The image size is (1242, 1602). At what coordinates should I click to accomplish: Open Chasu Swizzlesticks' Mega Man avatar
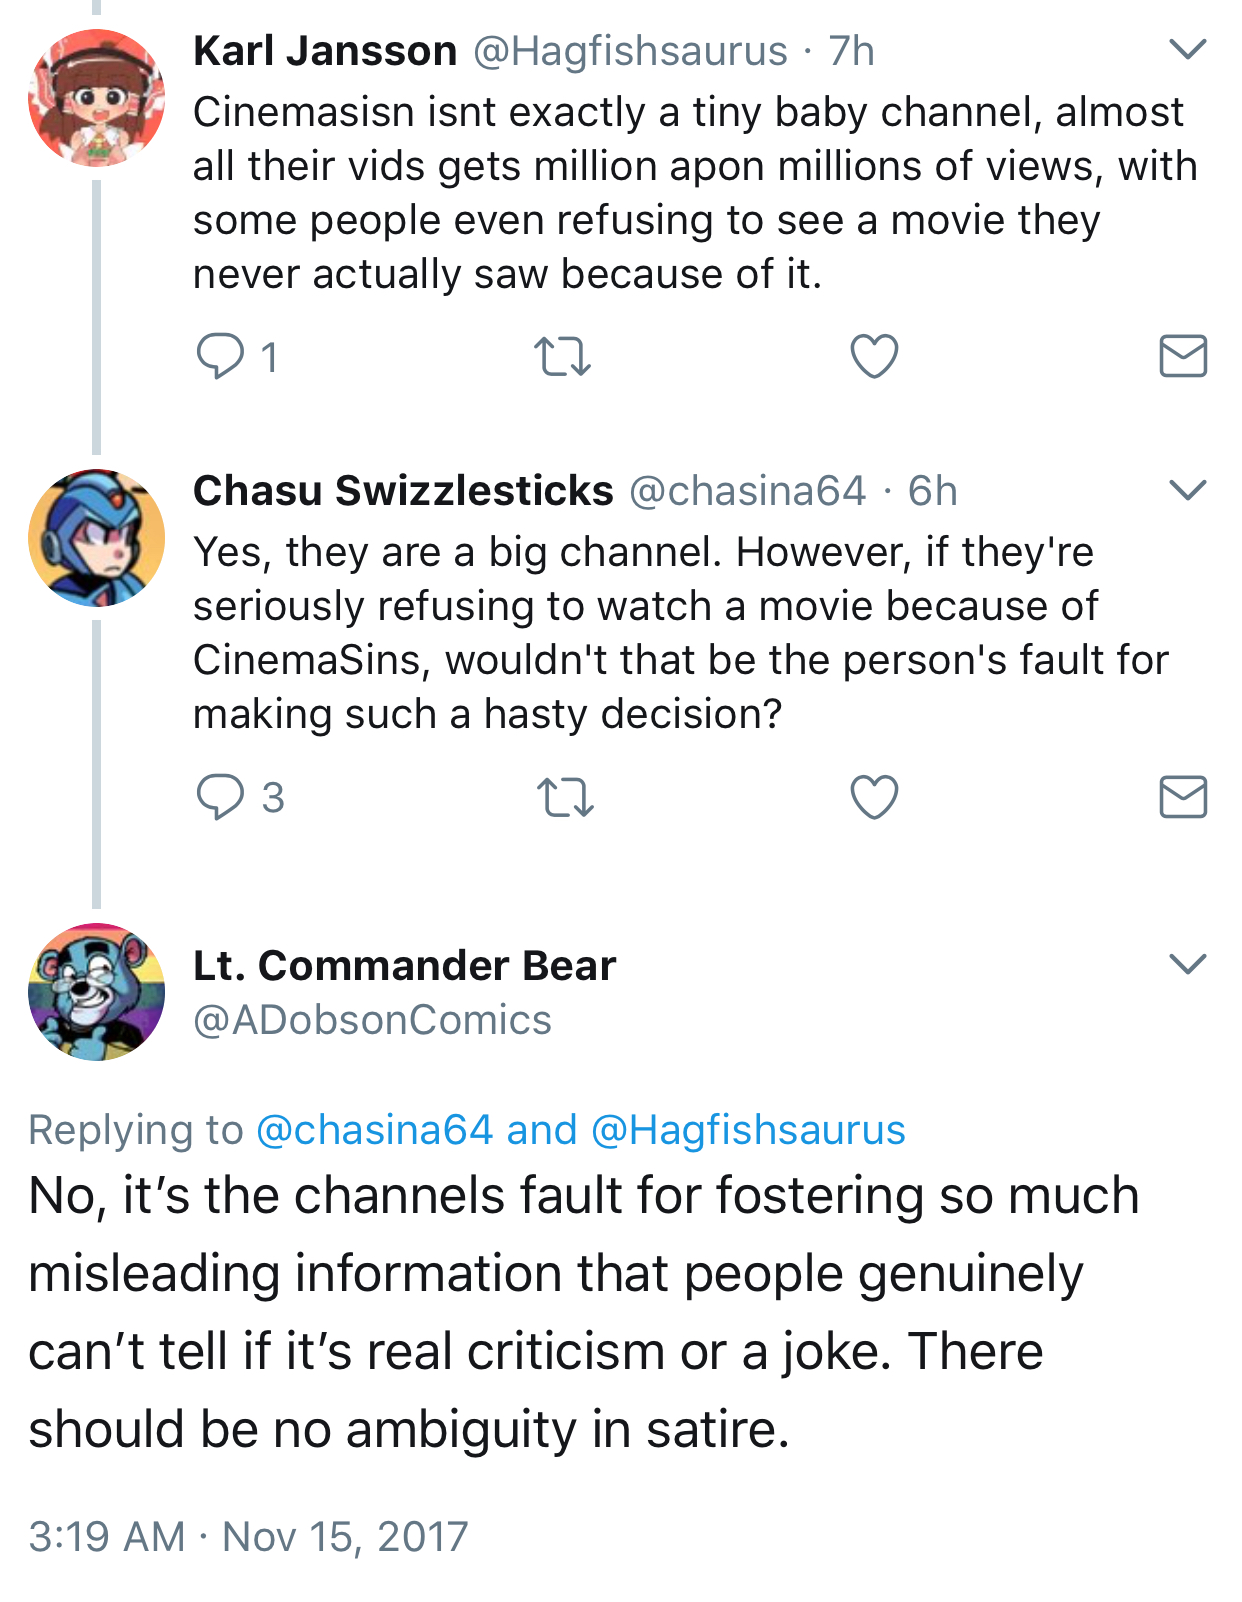97,538
